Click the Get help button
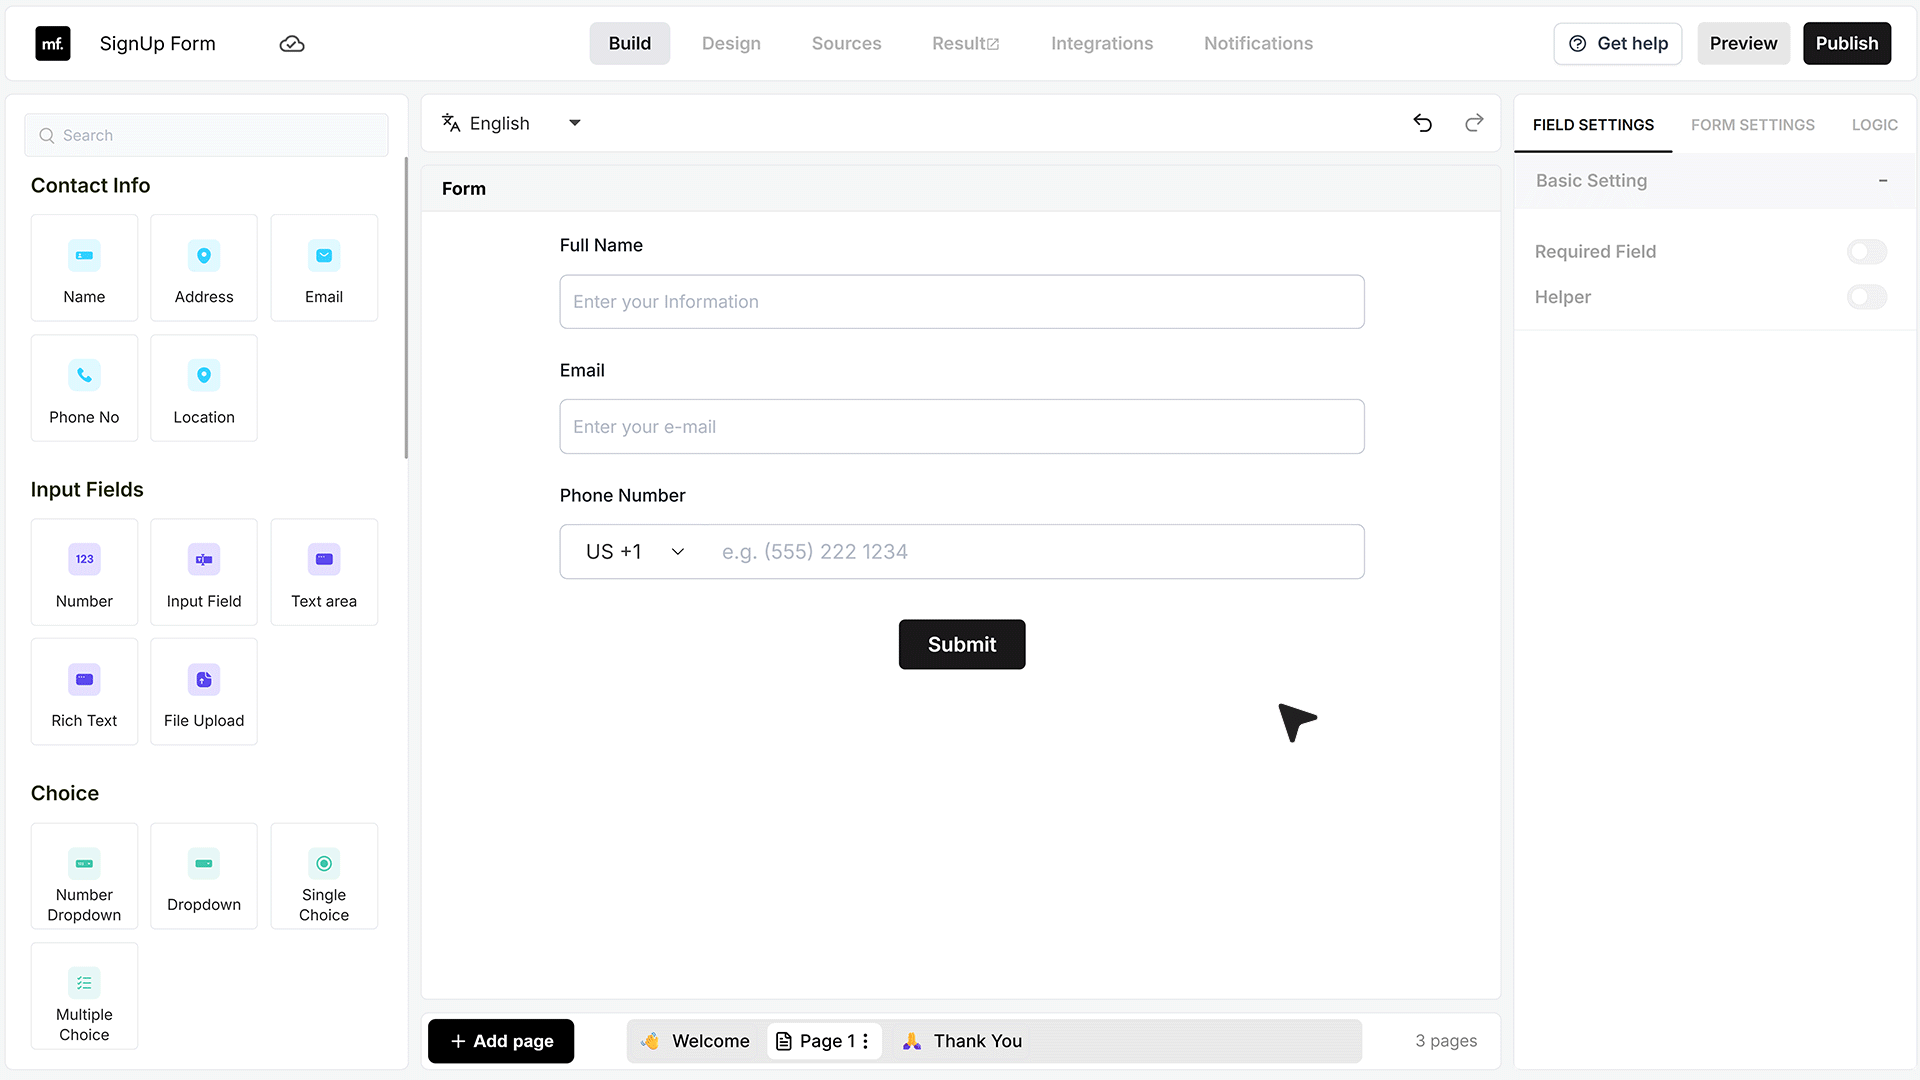The image size is (1920, 1080). coord(1618,44)
